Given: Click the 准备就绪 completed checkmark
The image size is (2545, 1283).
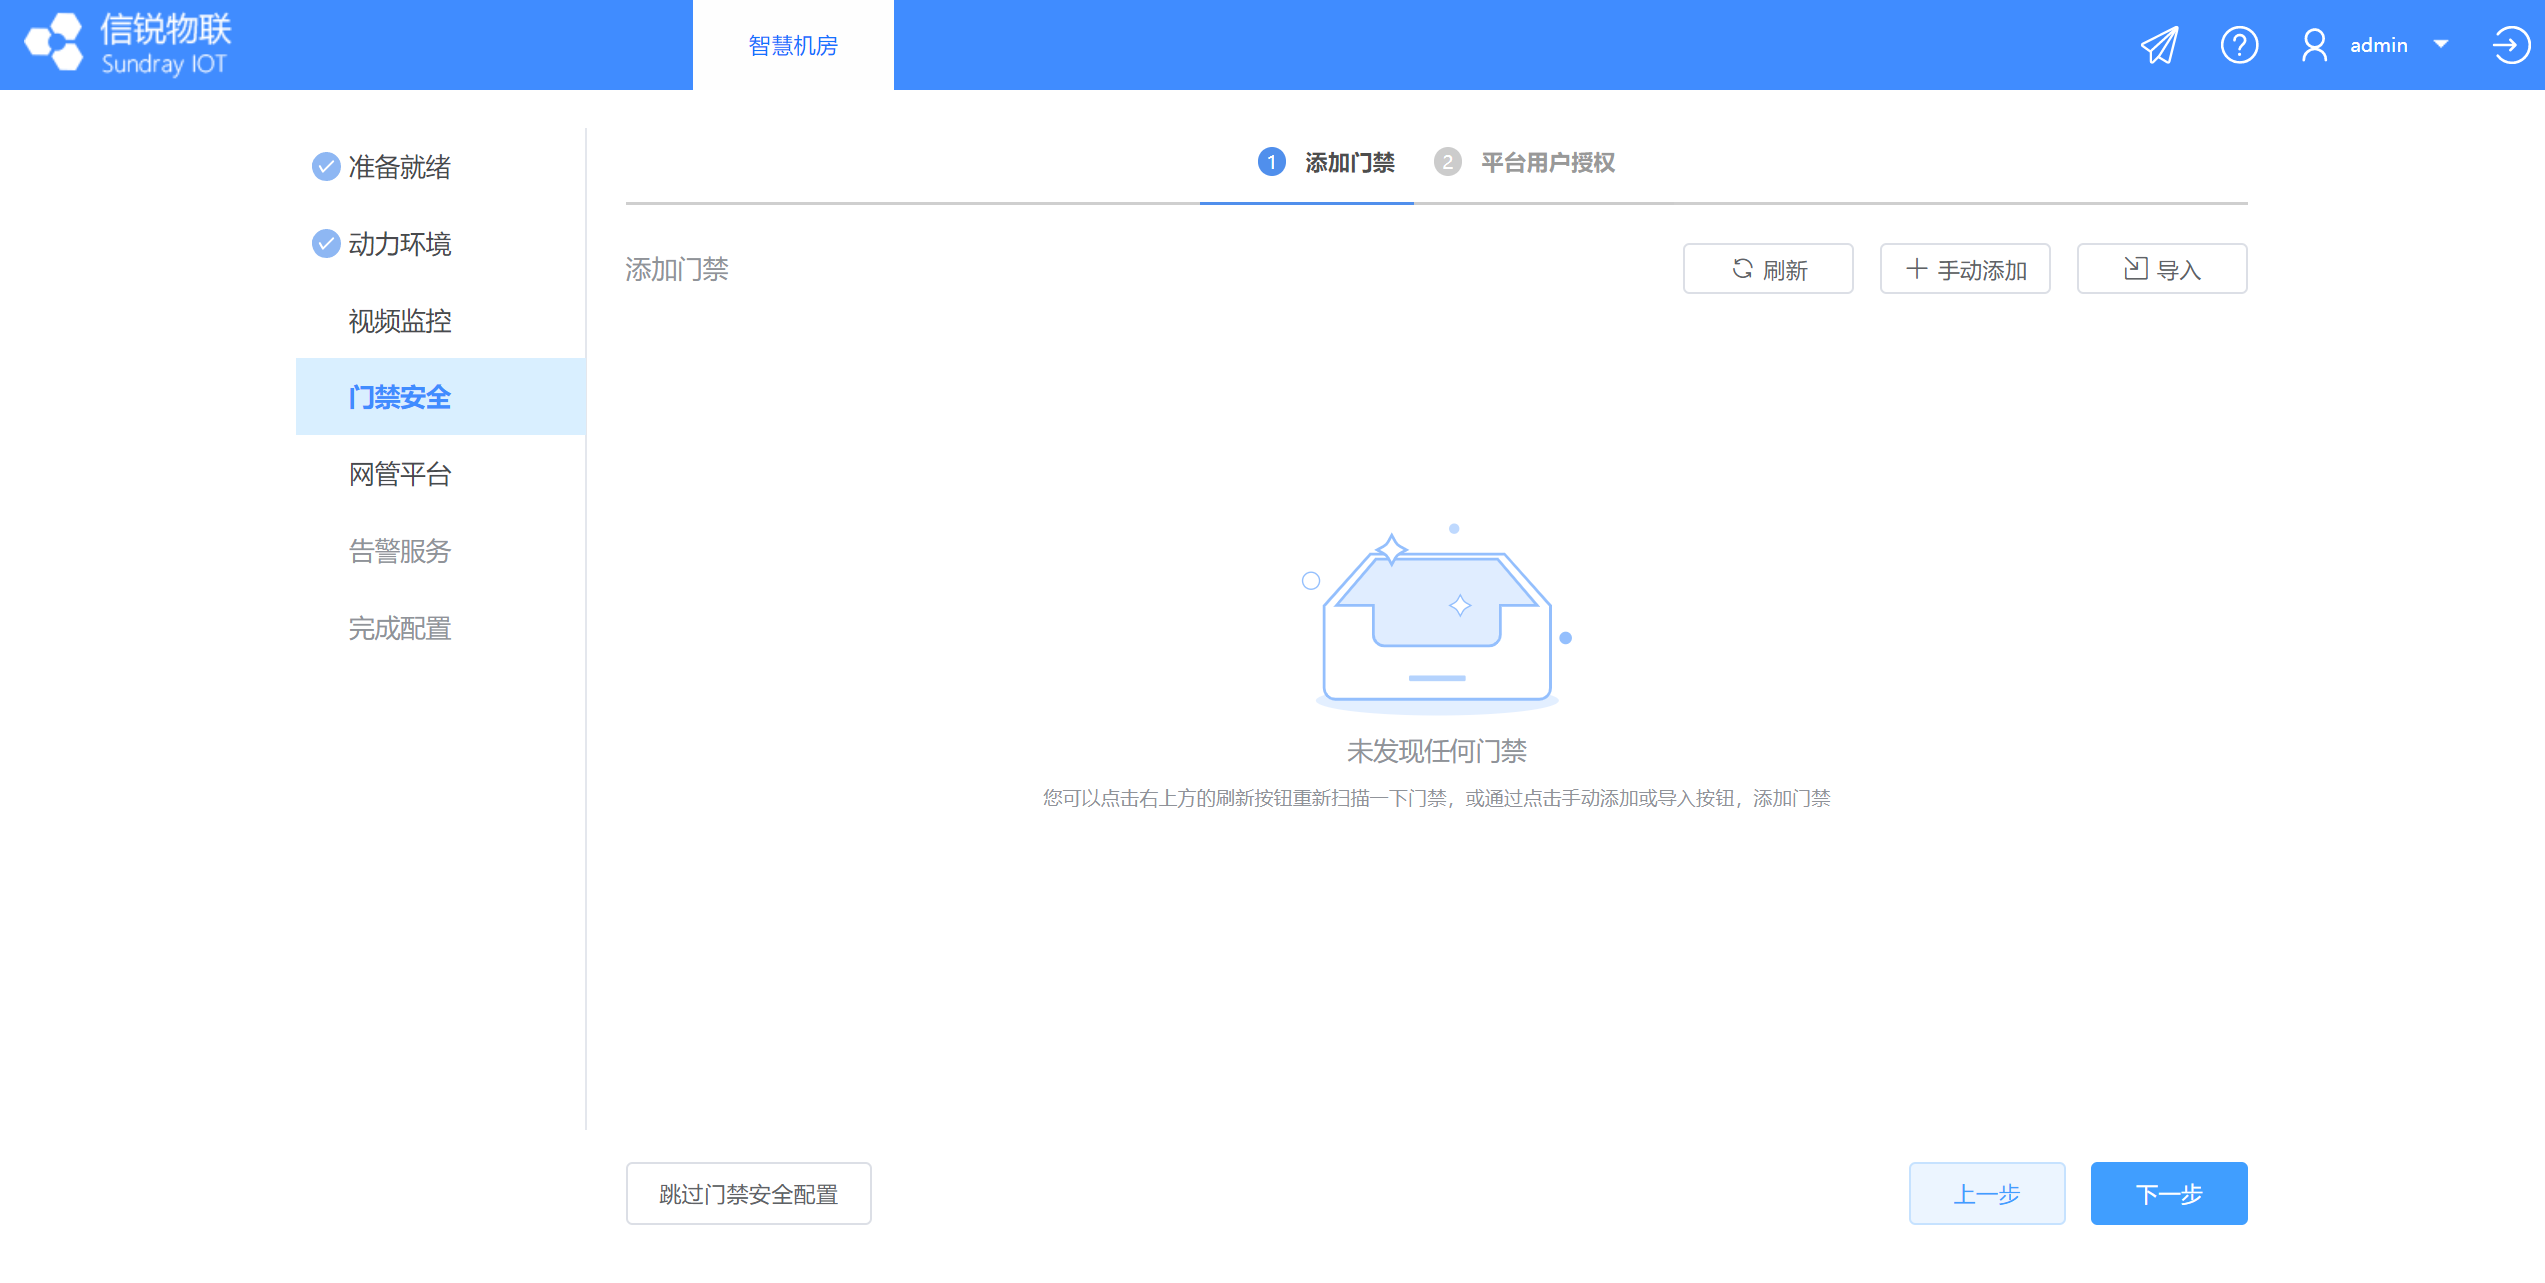Looking at the screenshot, I should (326, 167).
